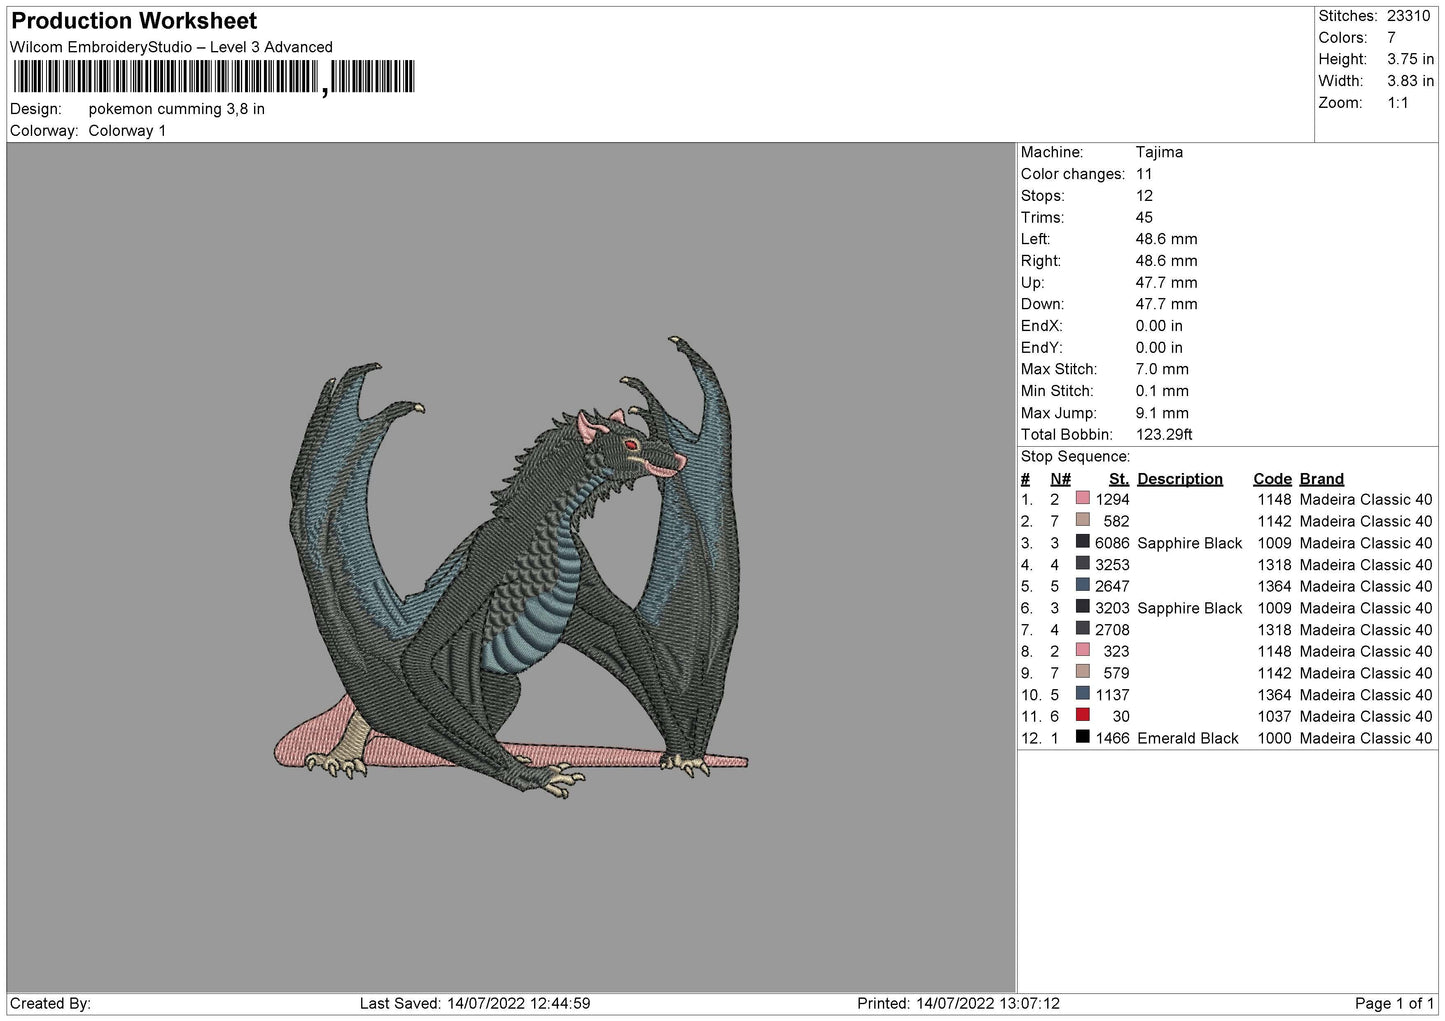Click the pink swatch in stop row 8
This screenshot has height=1021, width=1445.
coord(1082,650)
